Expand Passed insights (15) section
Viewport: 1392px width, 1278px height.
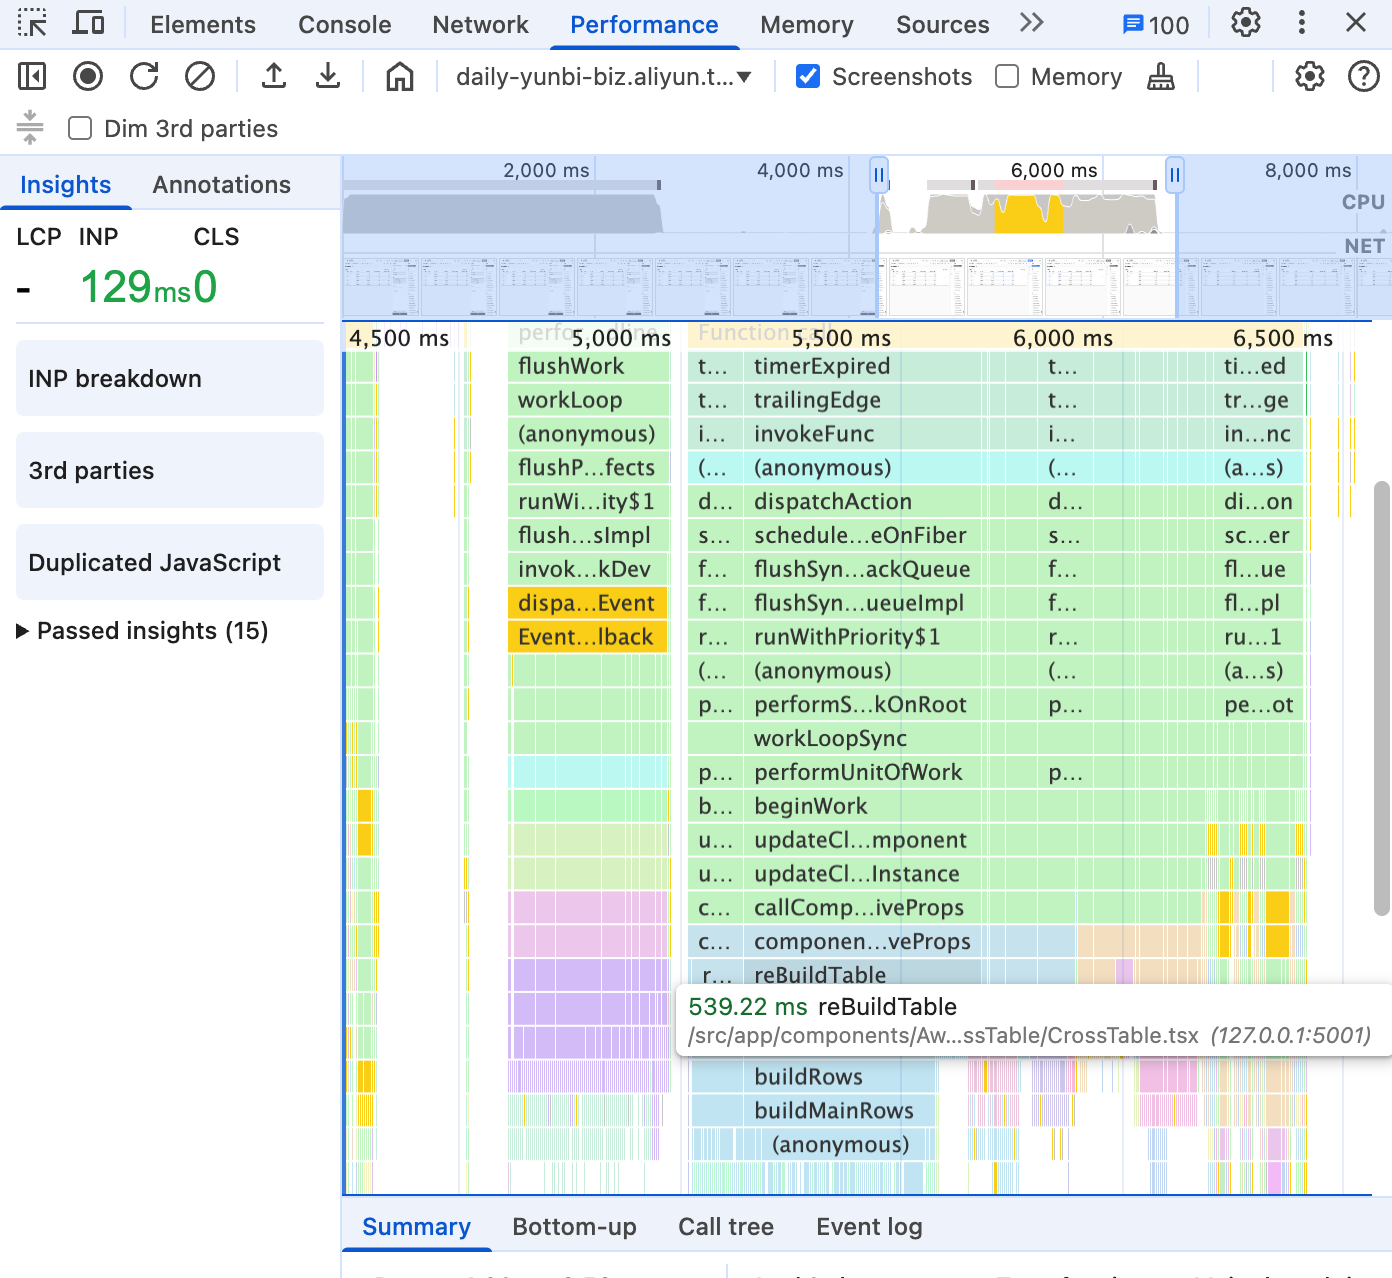tap(143, 631)
